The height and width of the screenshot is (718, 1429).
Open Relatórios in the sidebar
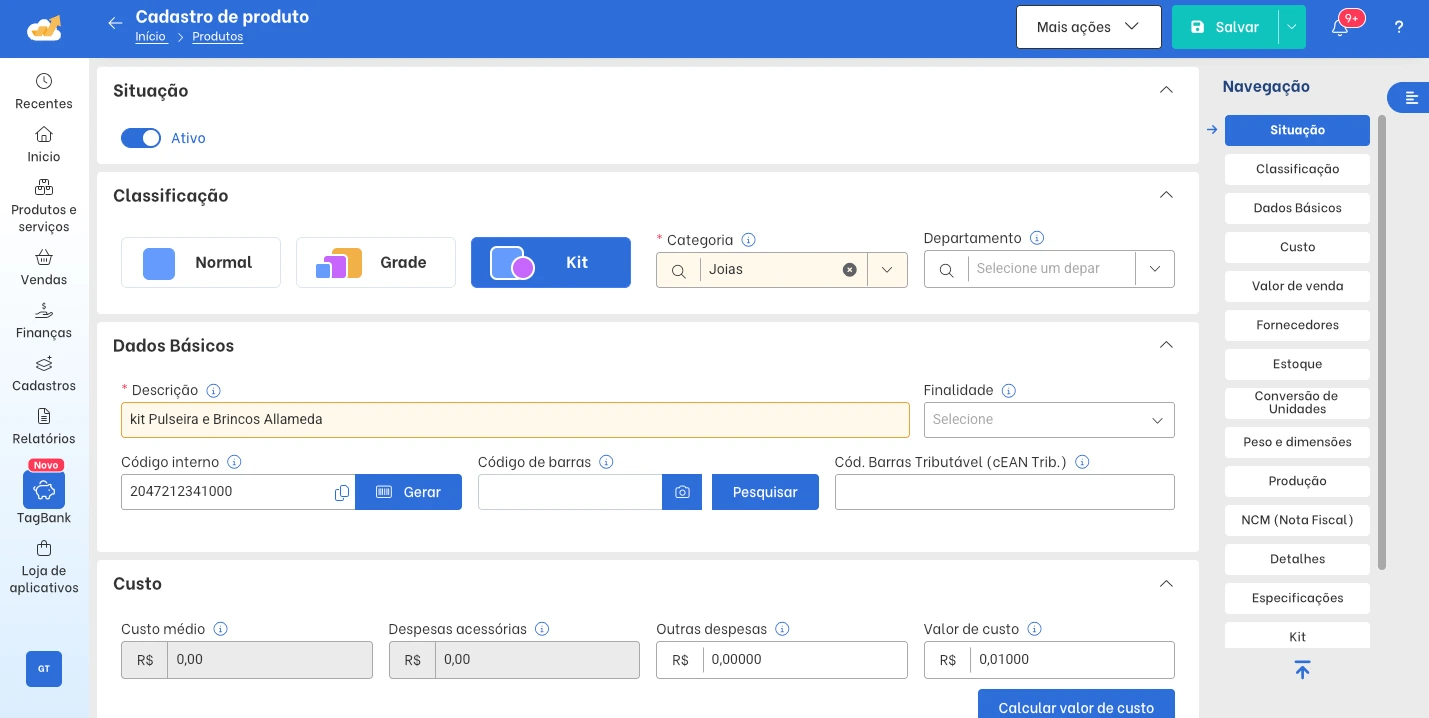[44, 426]
